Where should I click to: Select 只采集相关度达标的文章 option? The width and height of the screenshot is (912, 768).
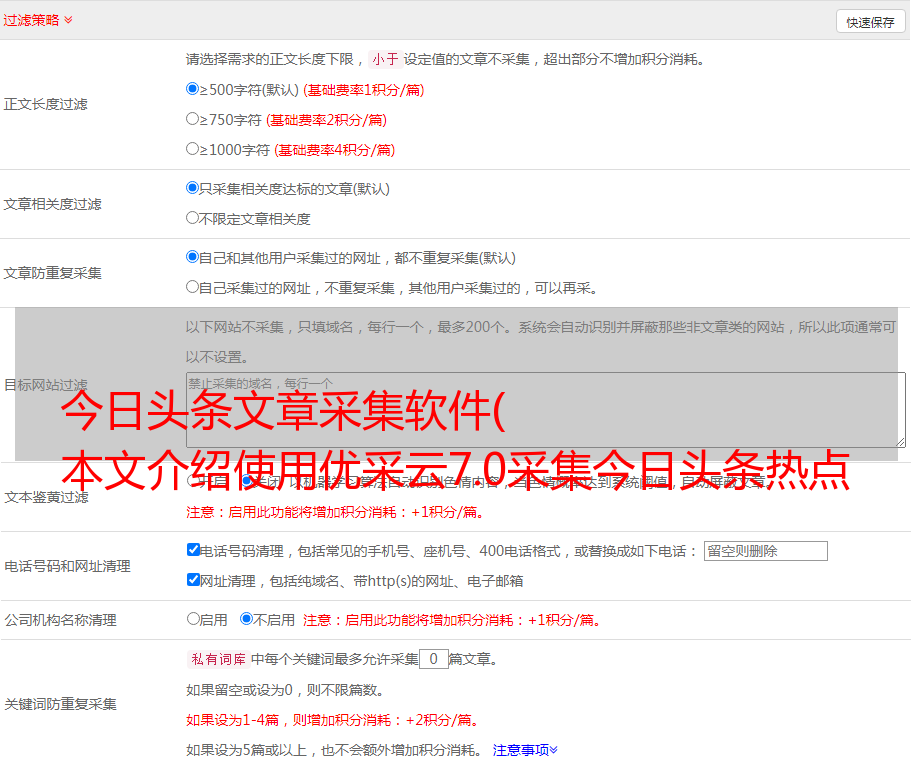[193, 188]
